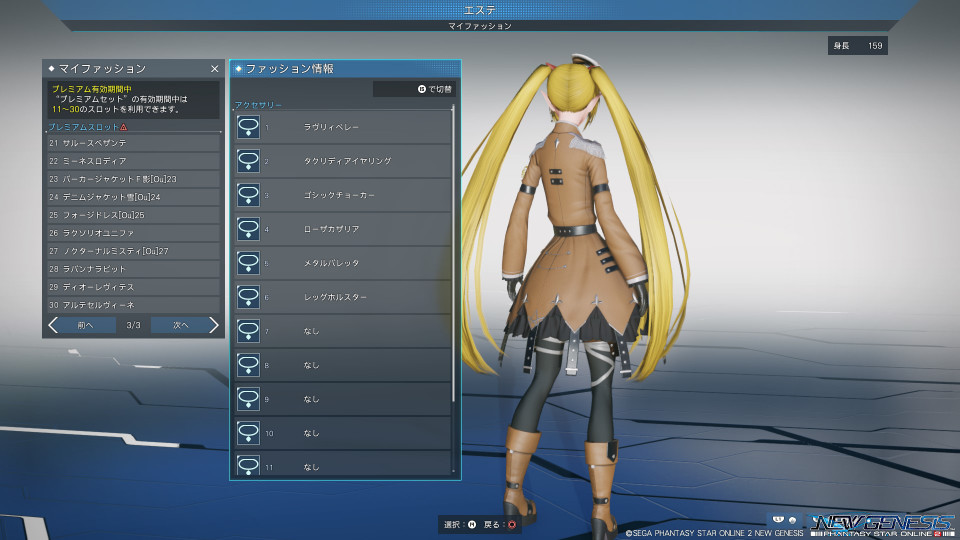Screen dimensions: 960x540
Task: Click the 前へ button
Action: [85, 325]
